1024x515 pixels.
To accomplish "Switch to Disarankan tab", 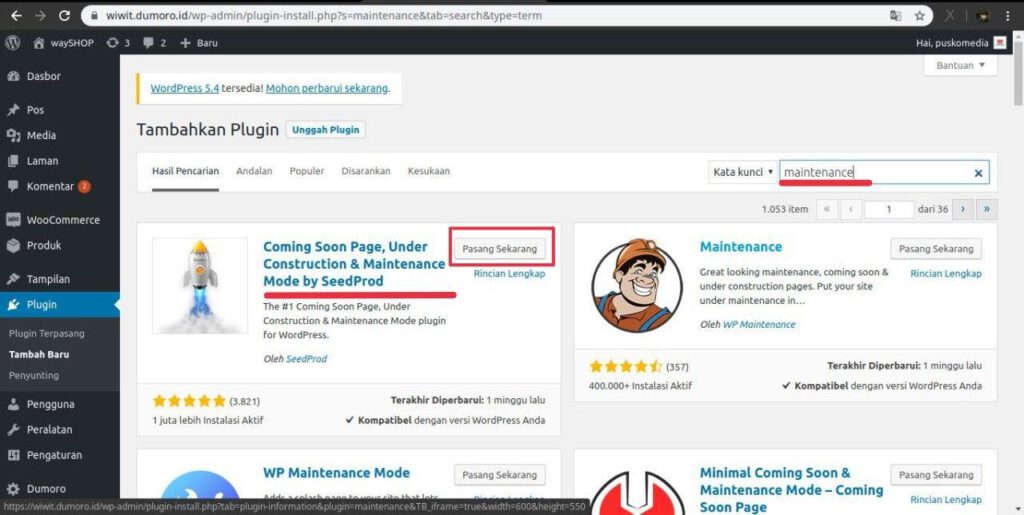I will (x=366, y=171).
